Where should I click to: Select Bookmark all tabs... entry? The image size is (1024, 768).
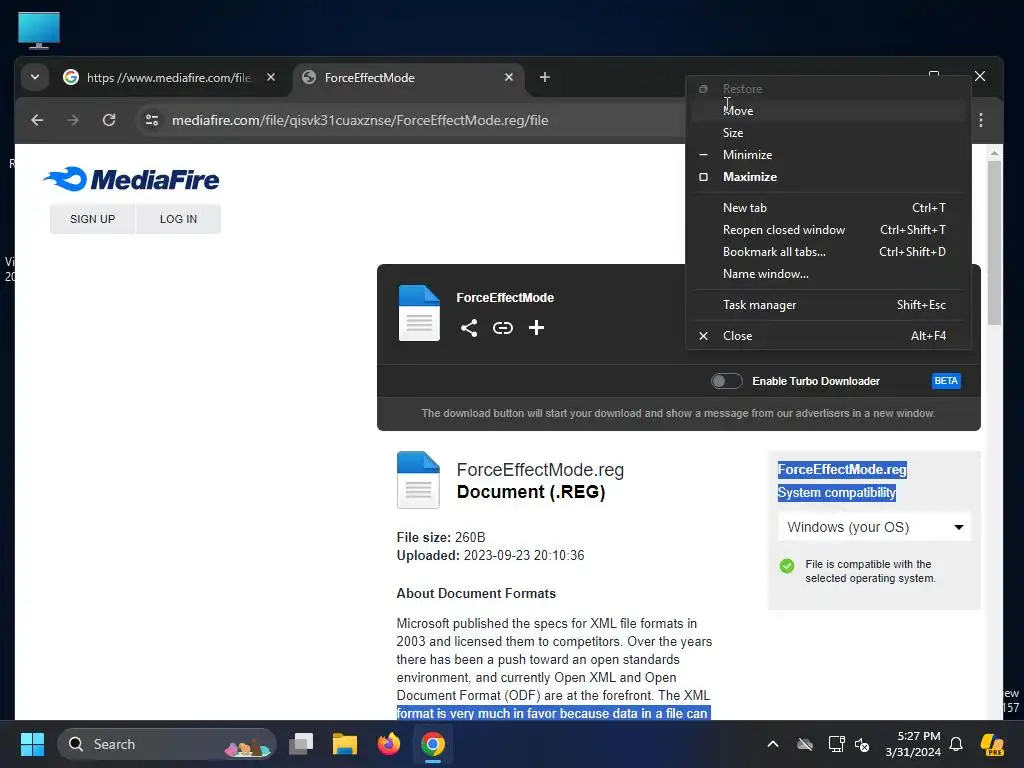click(x=828, y=252)
